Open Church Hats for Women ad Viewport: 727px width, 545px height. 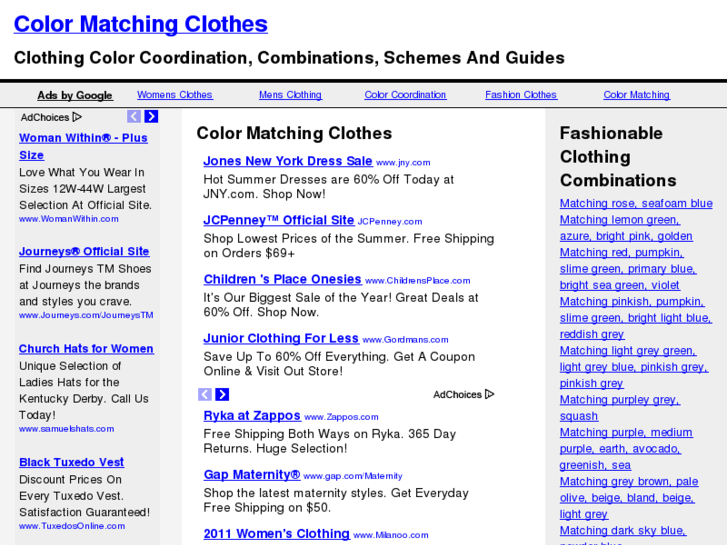[86, 349]
